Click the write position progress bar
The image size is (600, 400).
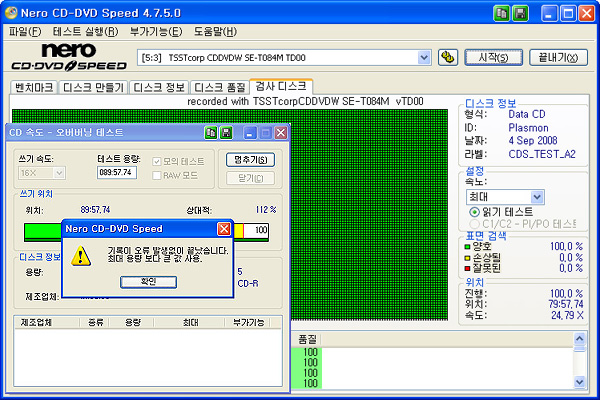pyautogui.click(x=146, y=232)
